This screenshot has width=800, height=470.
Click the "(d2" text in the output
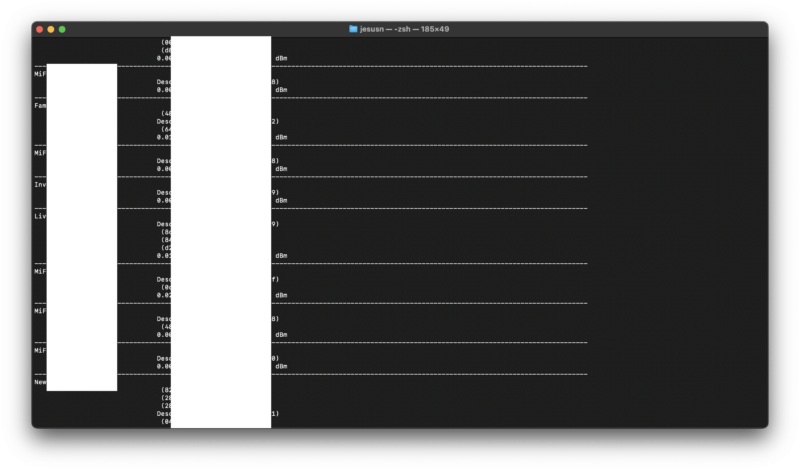(166, 248)
